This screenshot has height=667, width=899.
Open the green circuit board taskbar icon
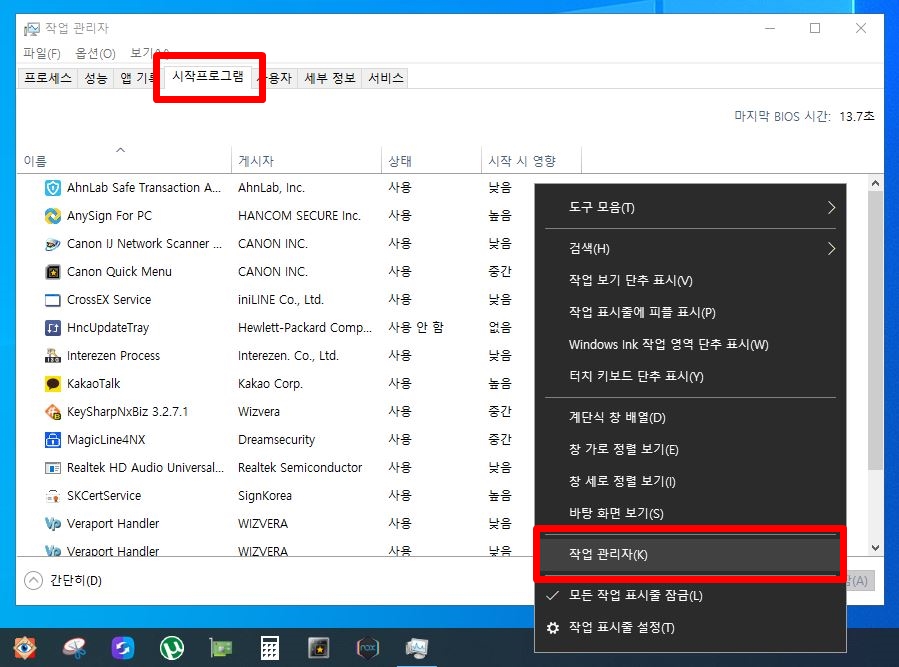click(221, 648)
